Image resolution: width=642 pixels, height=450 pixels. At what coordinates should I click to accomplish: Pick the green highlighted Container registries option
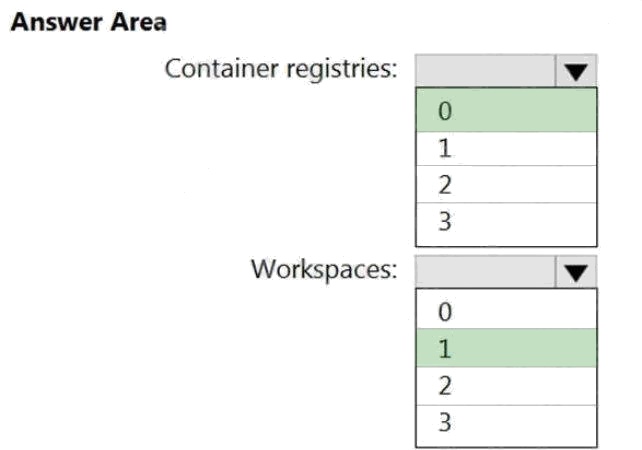506,112
